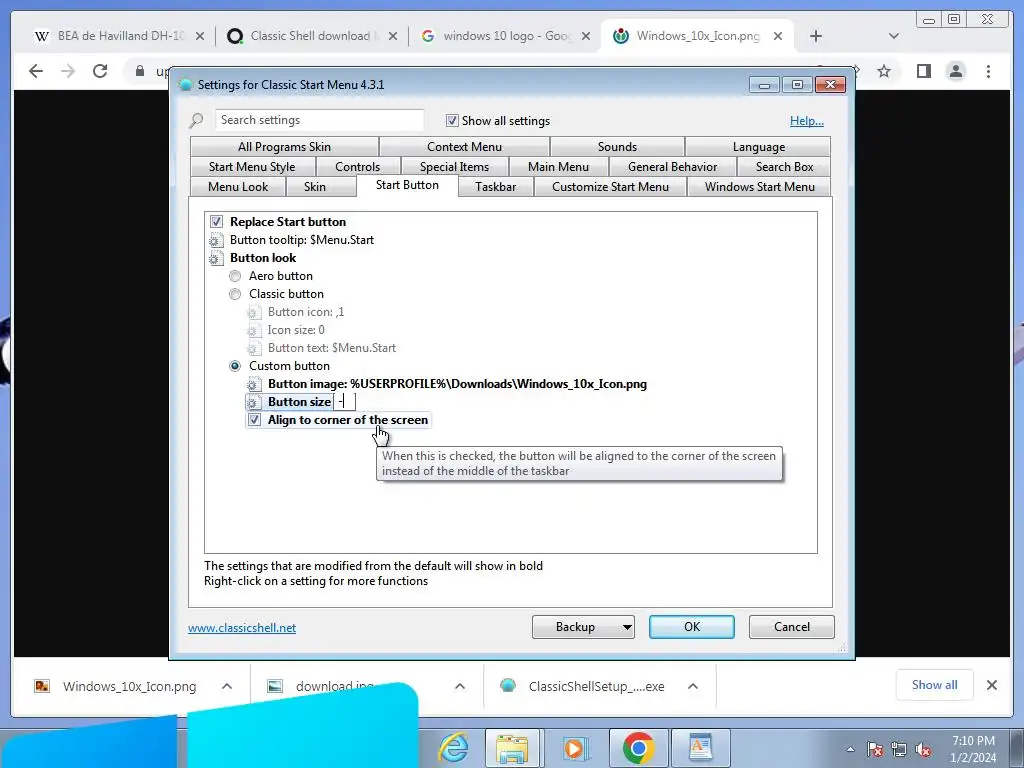Screen dimensions: 1024x768
Task: Open the Help... link
Action: pos(807,121)
